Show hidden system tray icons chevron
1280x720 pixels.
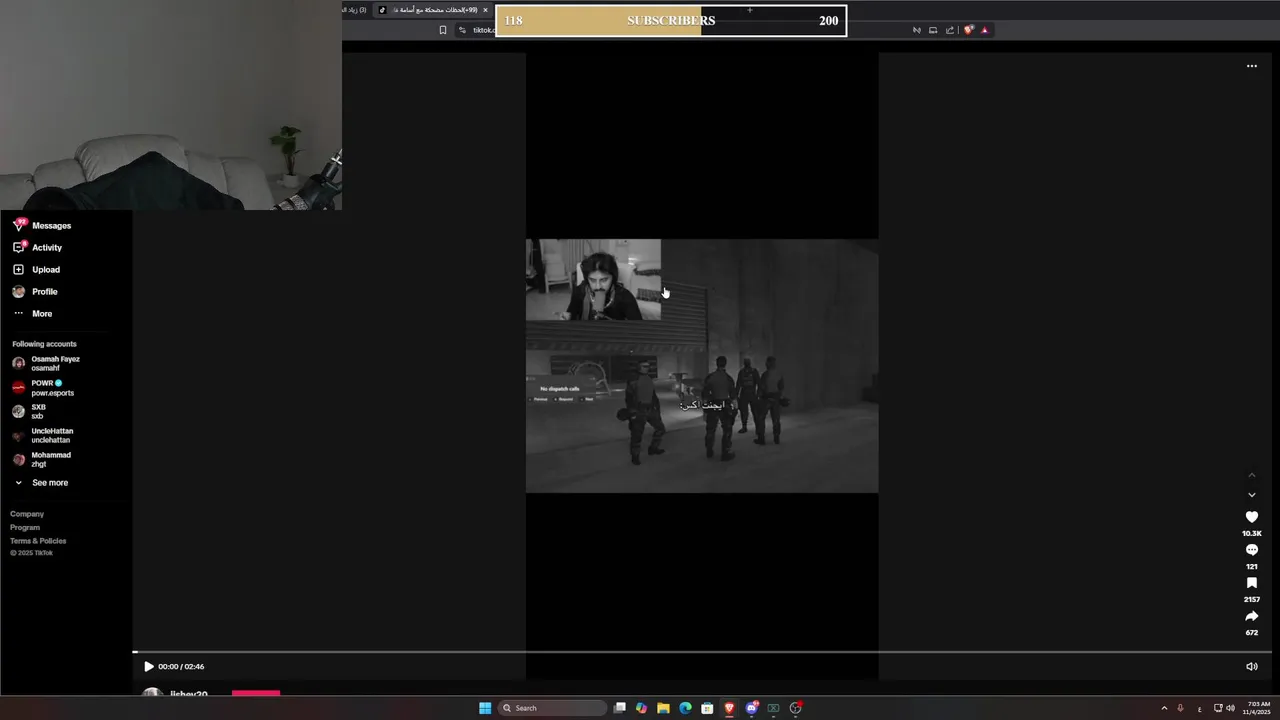(1164, 708)
